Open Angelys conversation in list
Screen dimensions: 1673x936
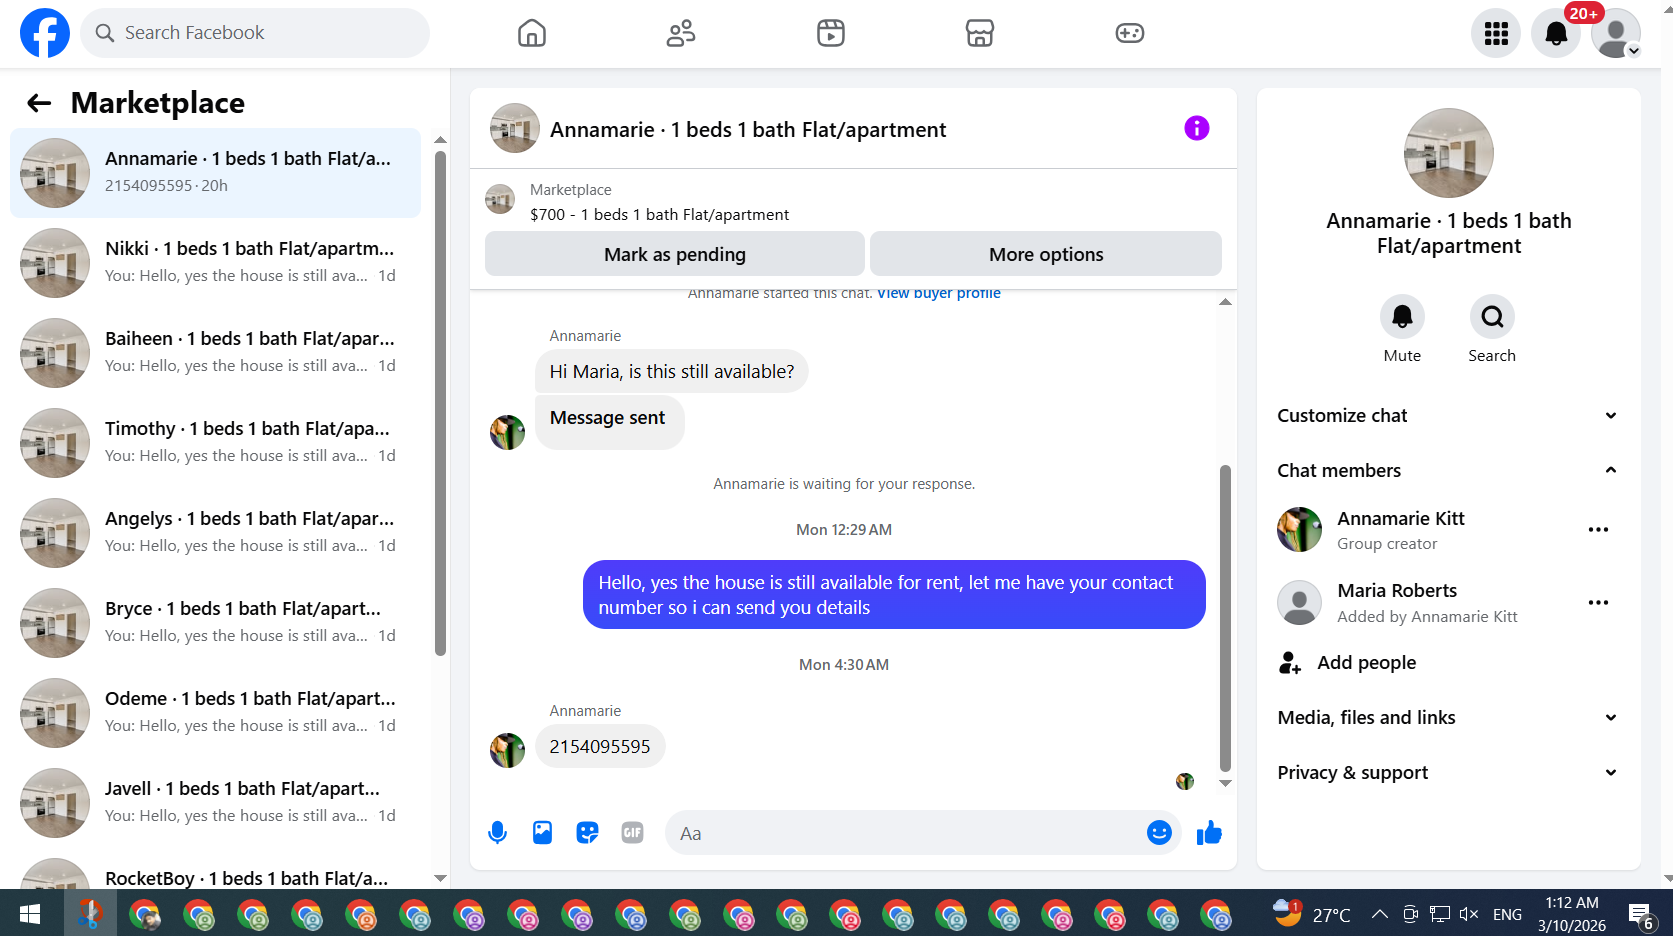215,533
